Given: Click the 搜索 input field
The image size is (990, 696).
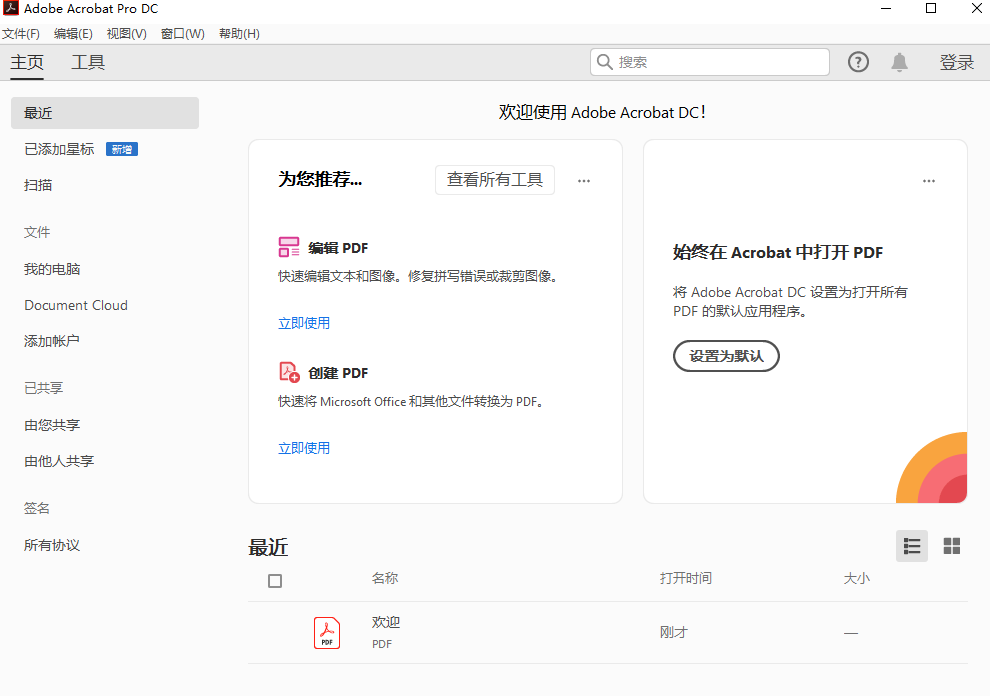Looking at the screenshot, I should (720, 62).
